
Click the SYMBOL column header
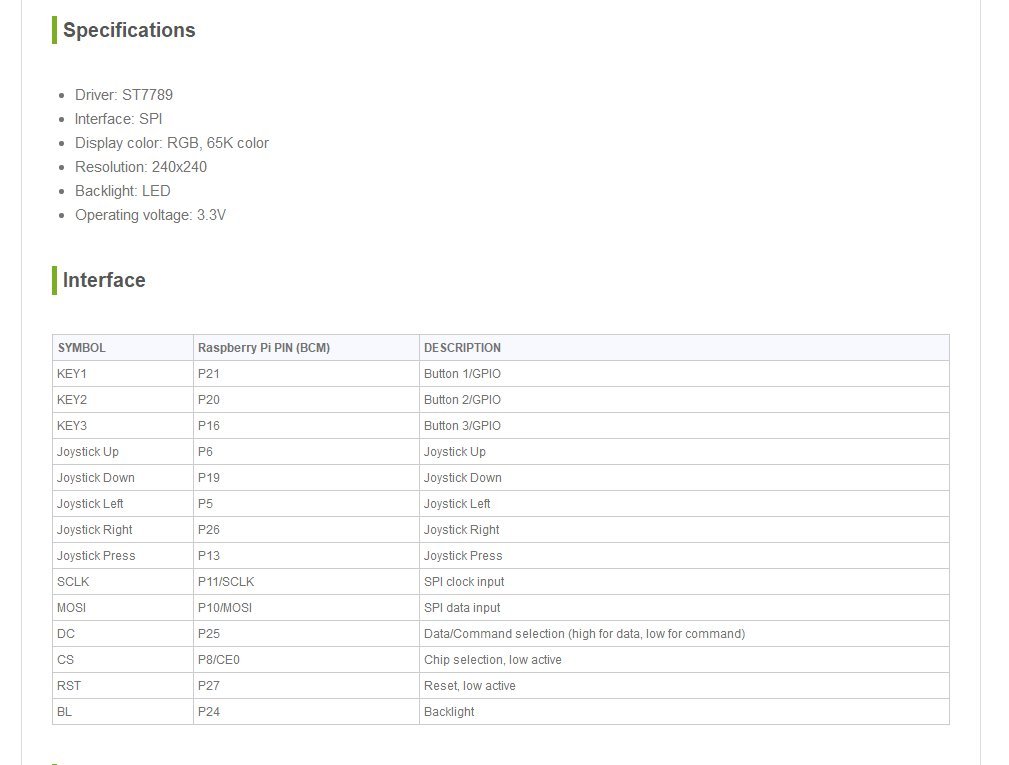[x=81, y=348]
